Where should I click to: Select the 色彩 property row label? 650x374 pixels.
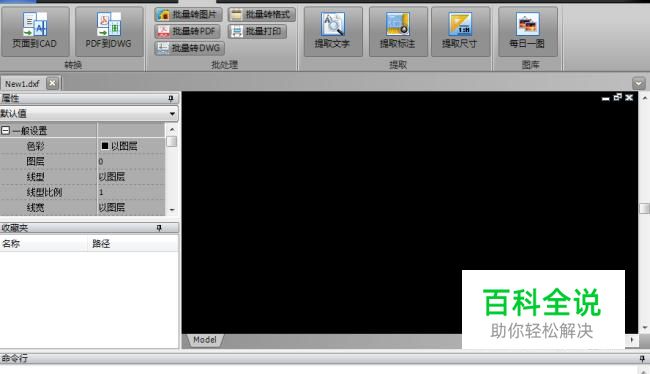pyautogui.click(x=36, y=146)
